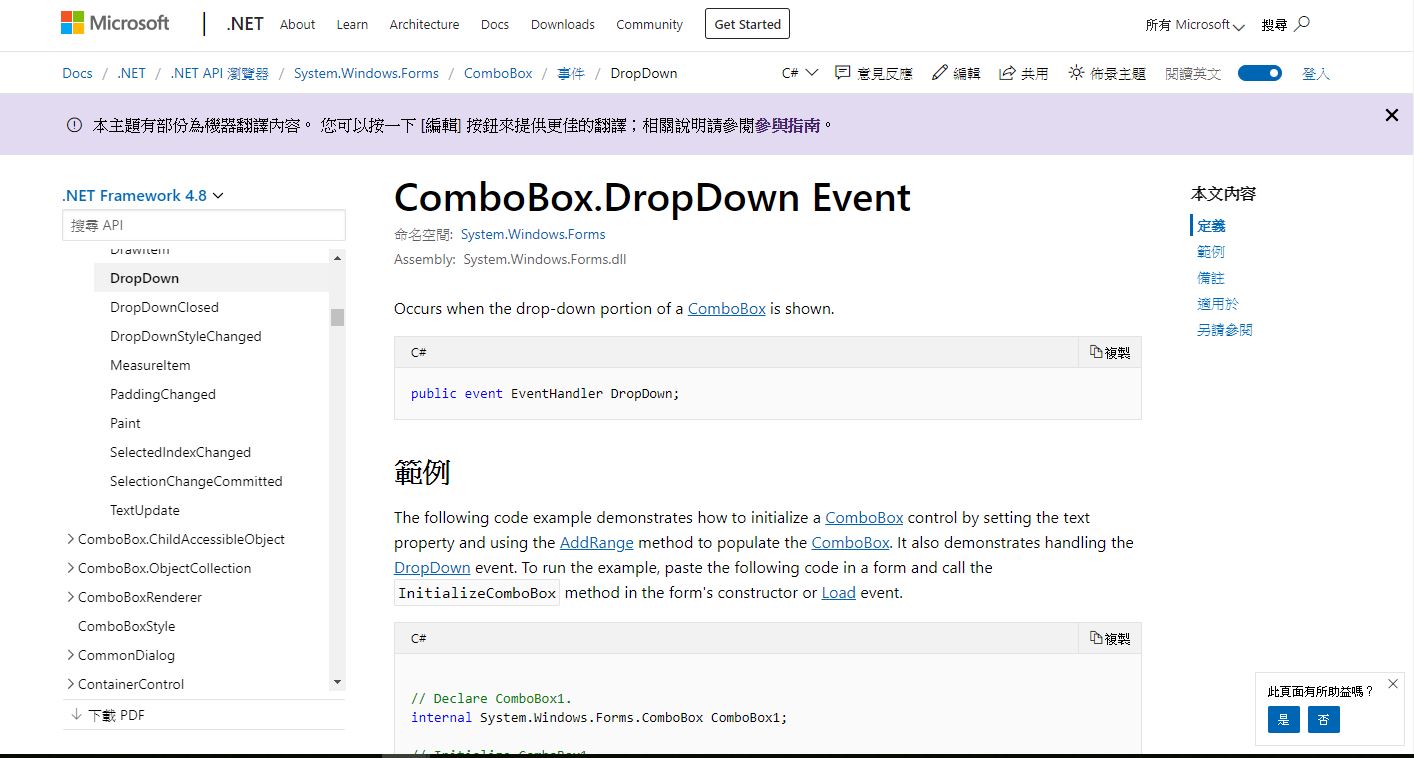Open the Community menu item

click(x=650, y=24)
